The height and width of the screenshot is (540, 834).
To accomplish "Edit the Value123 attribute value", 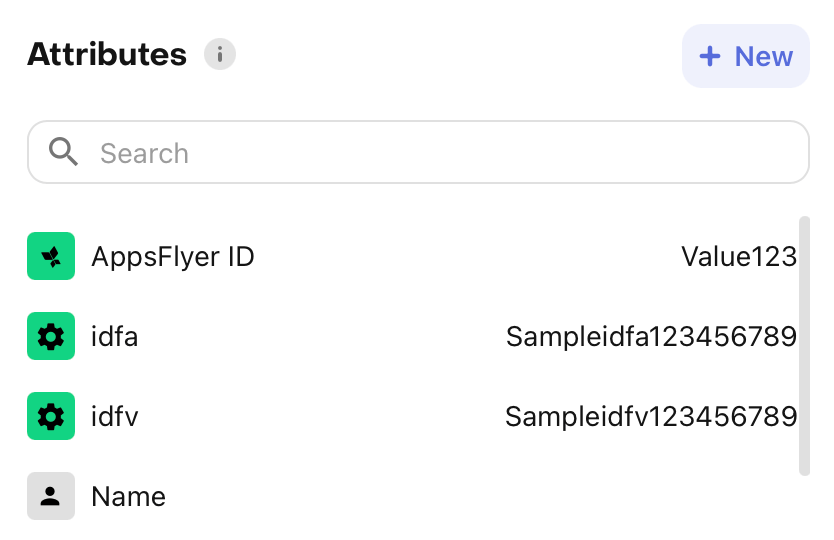I will click(x=739, y=257).
